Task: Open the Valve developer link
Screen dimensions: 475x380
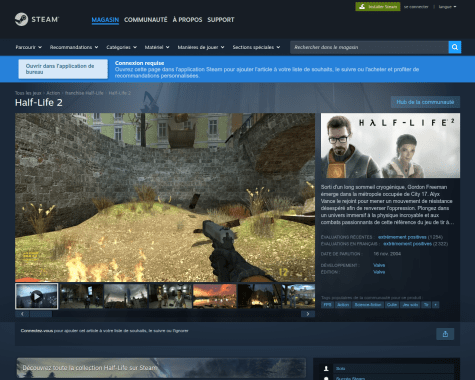Action: point(379,265)
